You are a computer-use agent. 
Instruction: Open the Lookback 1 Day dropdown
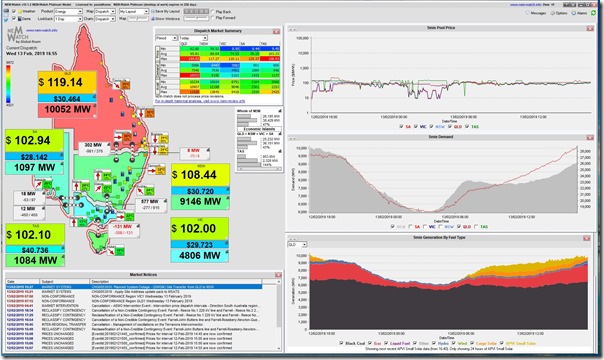click(69, 18)
